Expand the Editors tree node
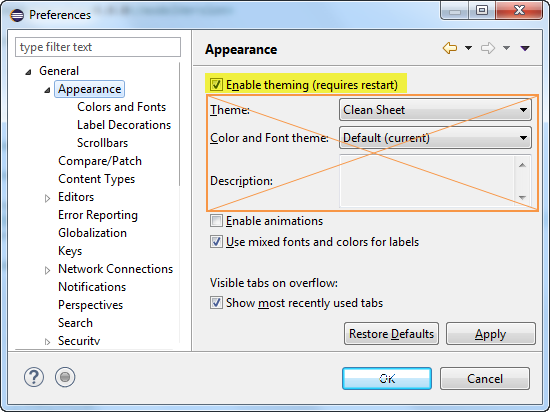550x412 pixels. pos(47,198)
